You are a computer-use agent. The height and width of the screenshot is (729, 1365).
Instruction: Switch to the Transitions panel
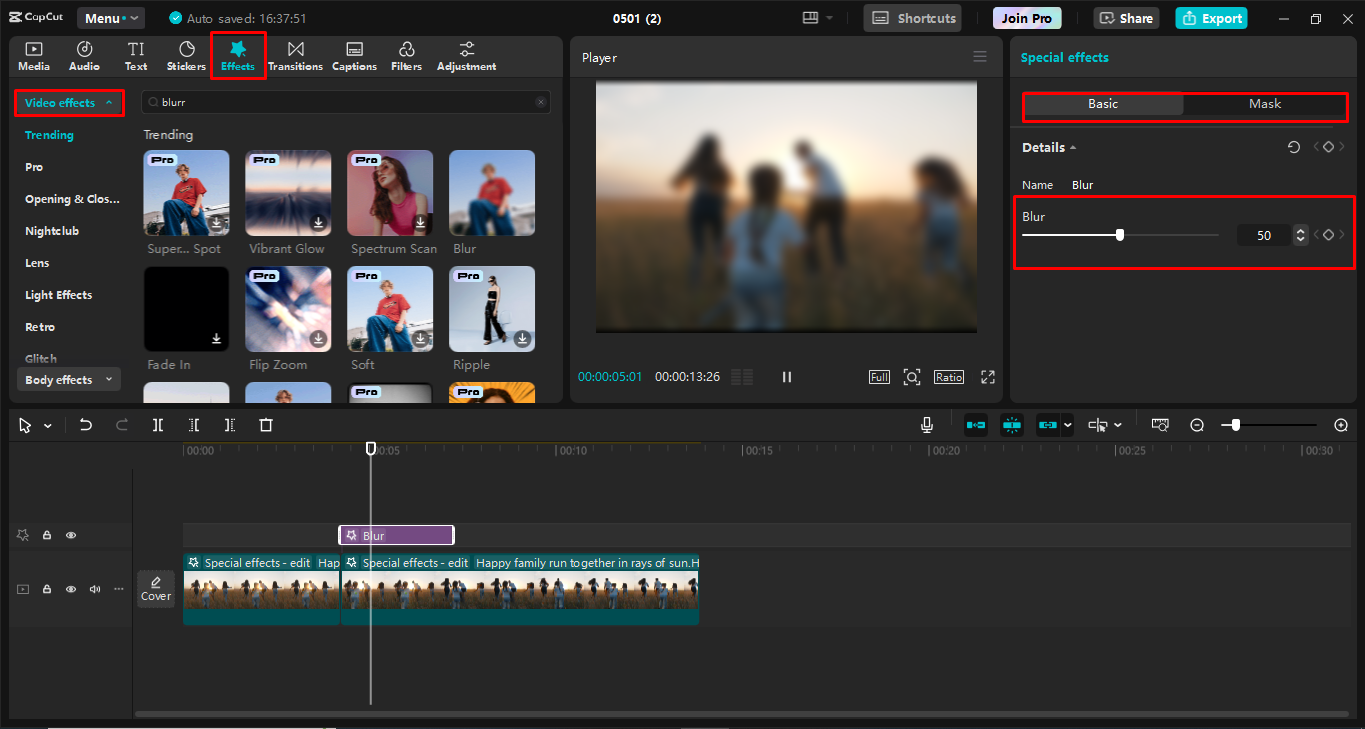click(x=295, y=55)
